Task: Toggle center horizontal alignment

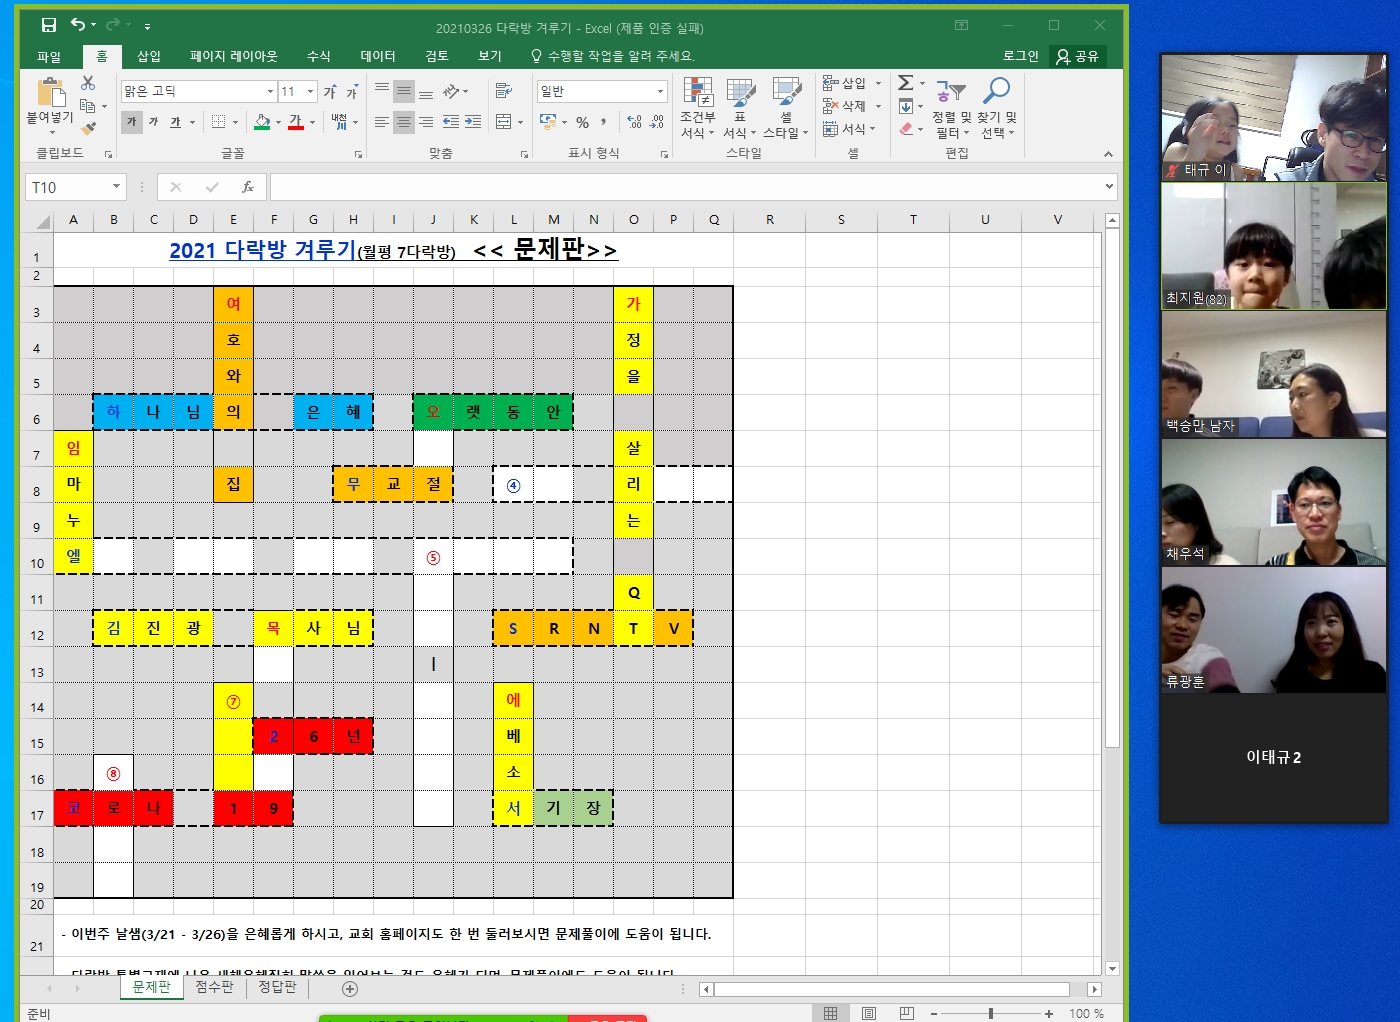Action: tap(403, 122)
